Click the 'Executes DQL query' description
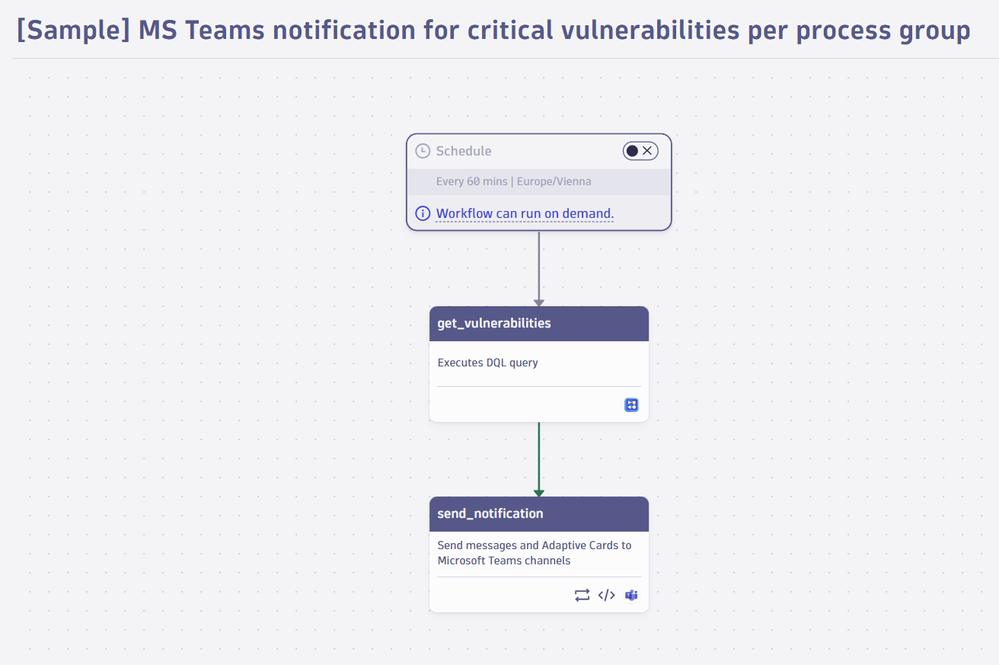 (487, 362)
